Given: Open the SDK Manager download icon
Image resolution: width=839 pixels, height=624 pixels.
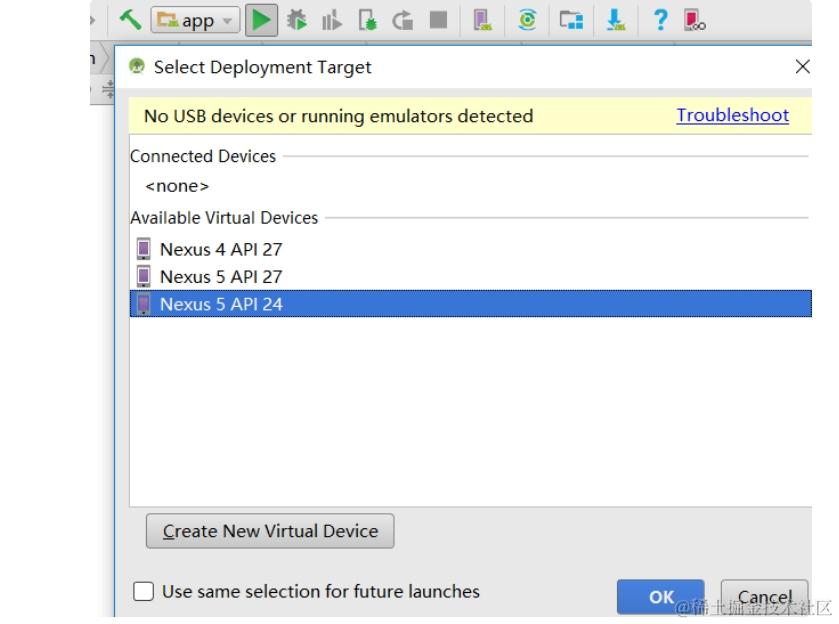Looking at the screenshot, I should [x=616, y=20].
